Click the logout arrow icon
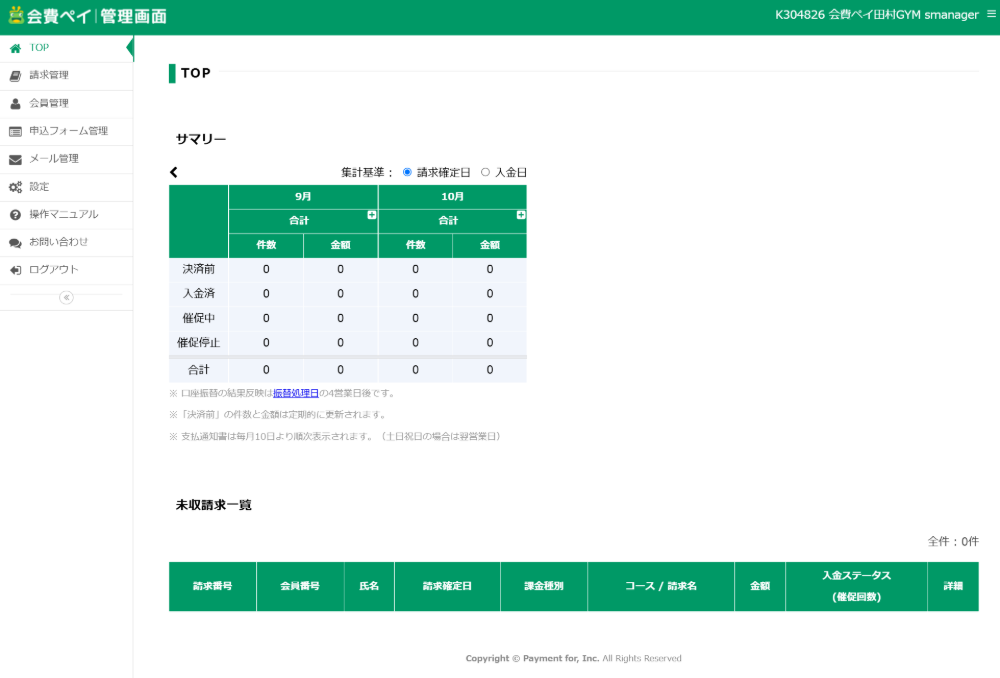This screenshot has width=1000, height=678. tap(15, 270)
